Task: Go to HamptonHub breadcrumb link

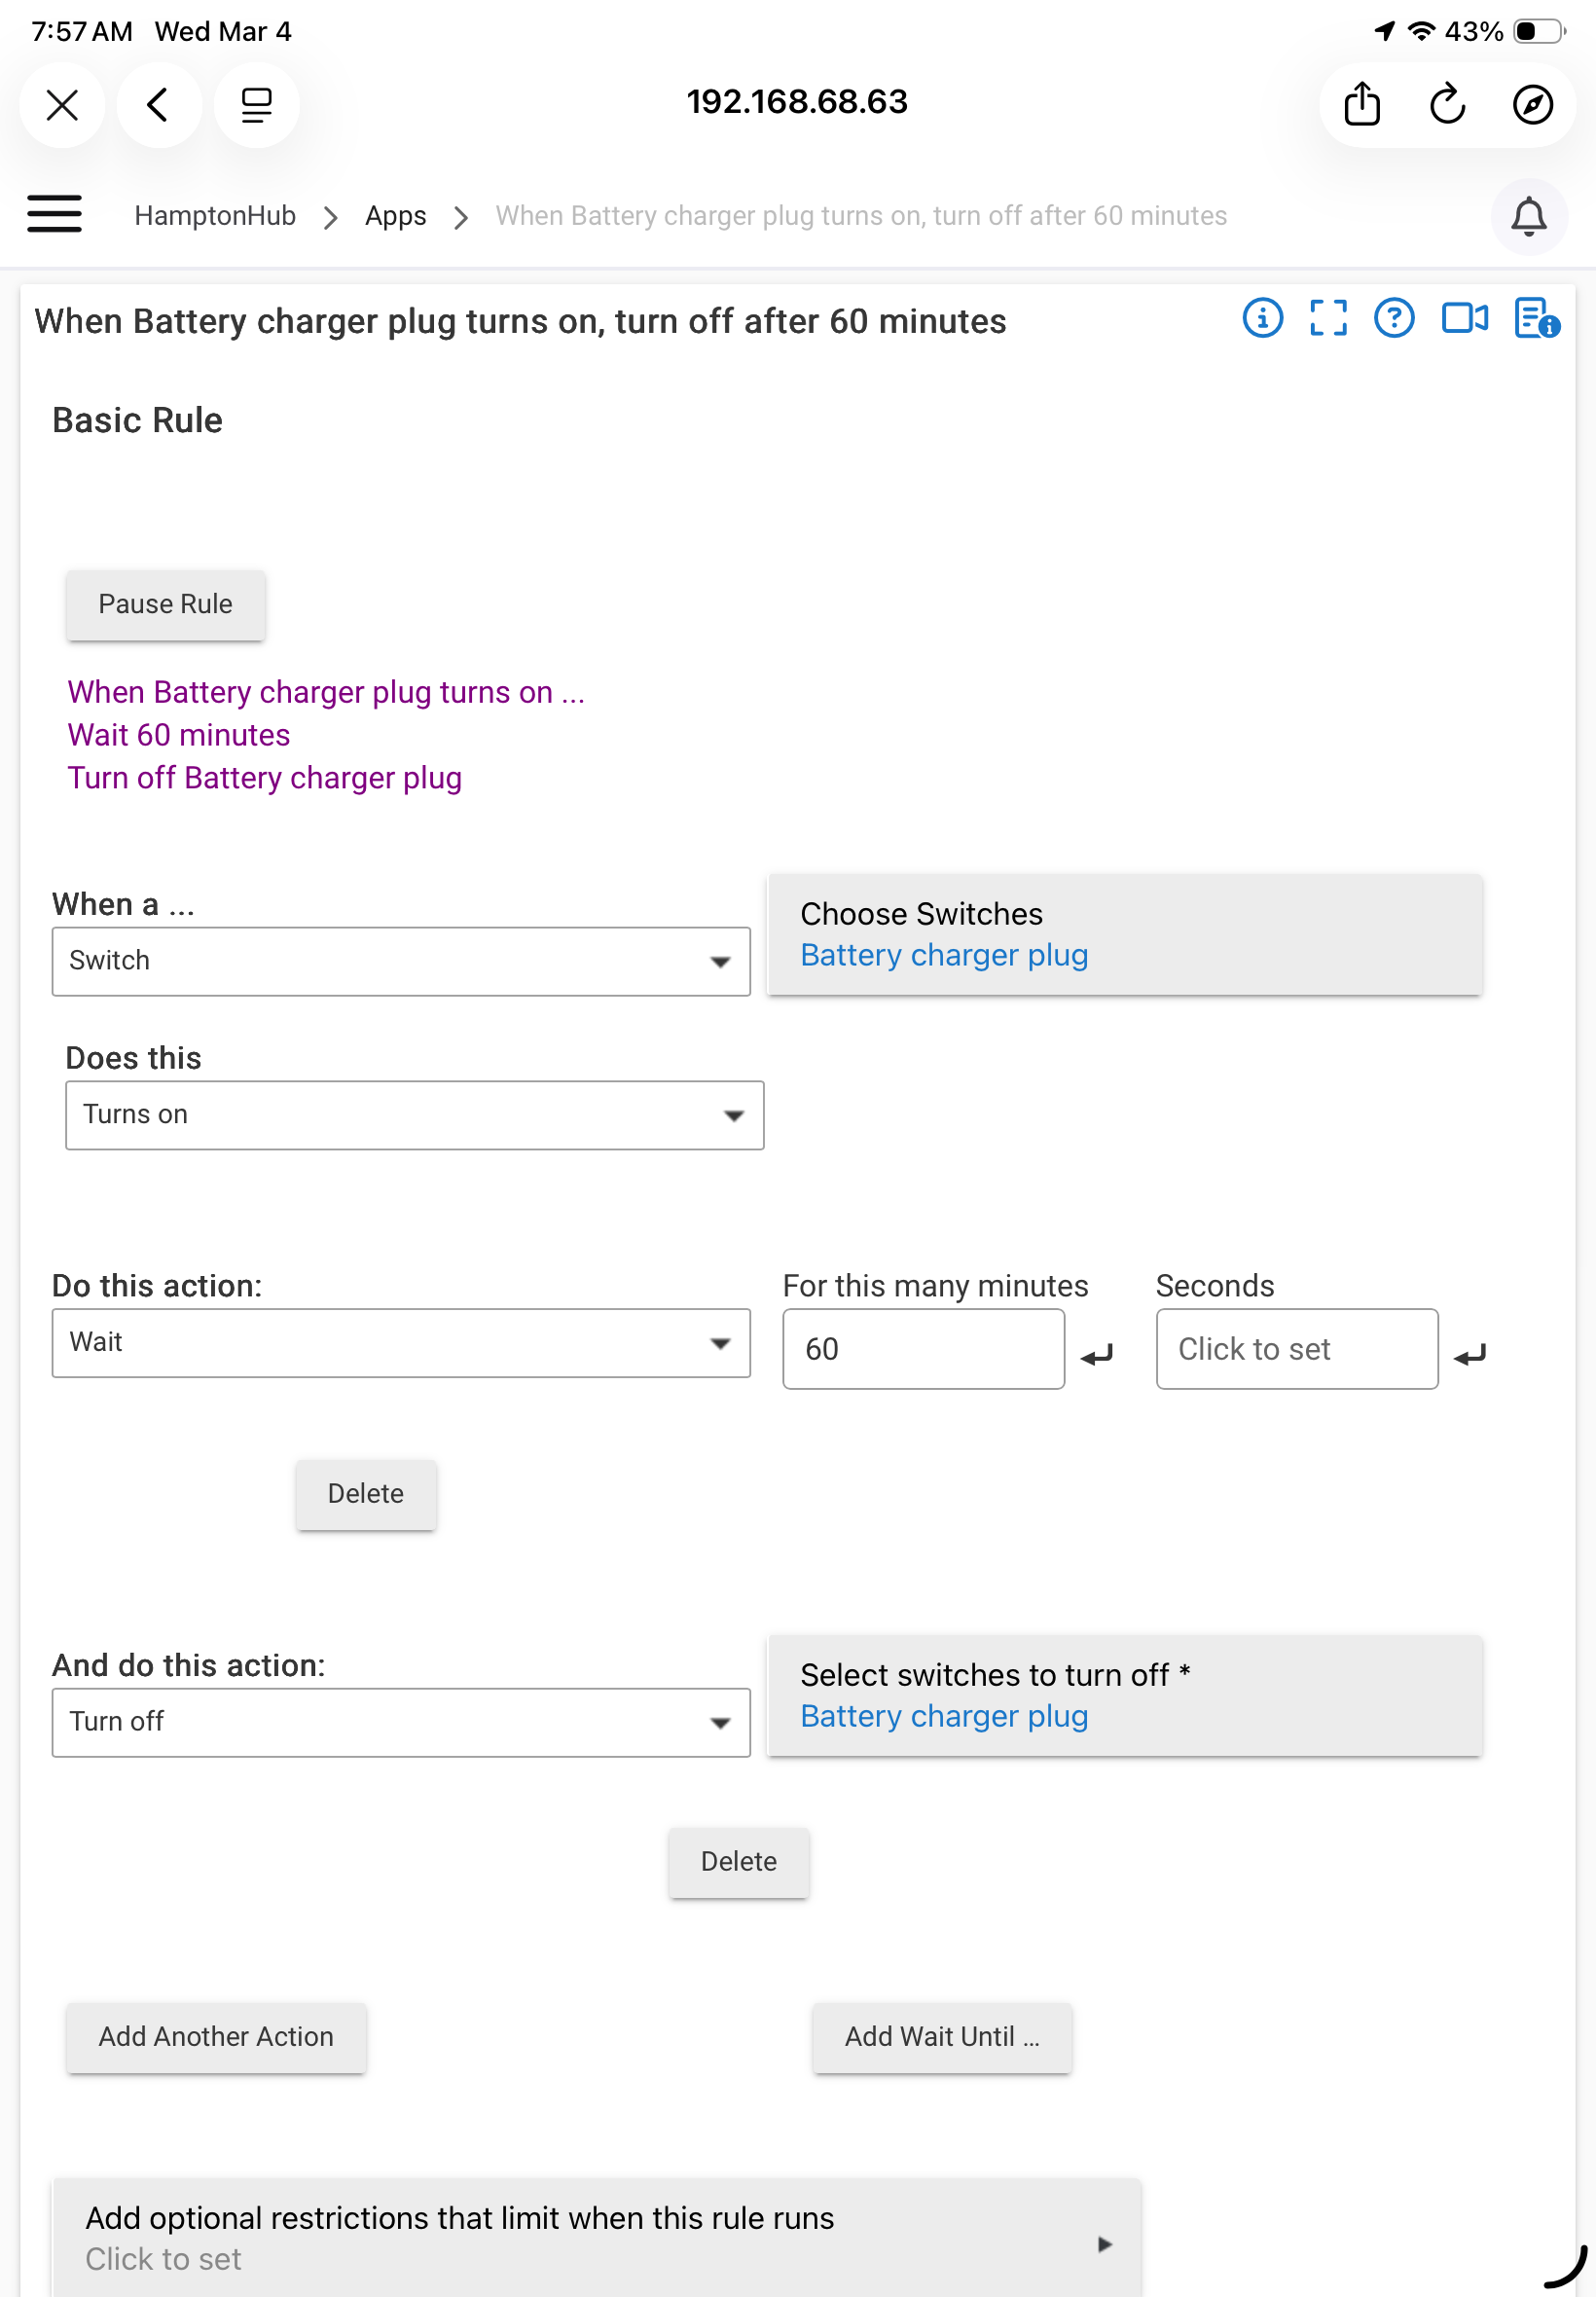Action: pyautogui.click(x=215, y=216)
